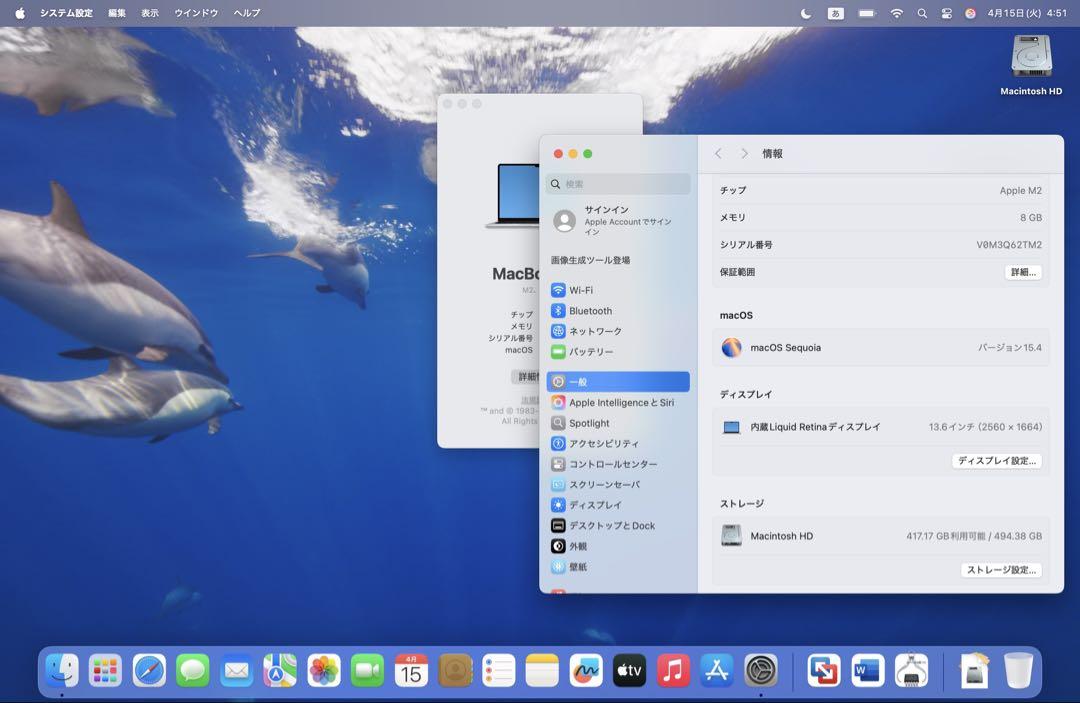Screen dimensions: 1080x703
Task: Select ネットワーク in the sidebar
Action: coord(618,331)
